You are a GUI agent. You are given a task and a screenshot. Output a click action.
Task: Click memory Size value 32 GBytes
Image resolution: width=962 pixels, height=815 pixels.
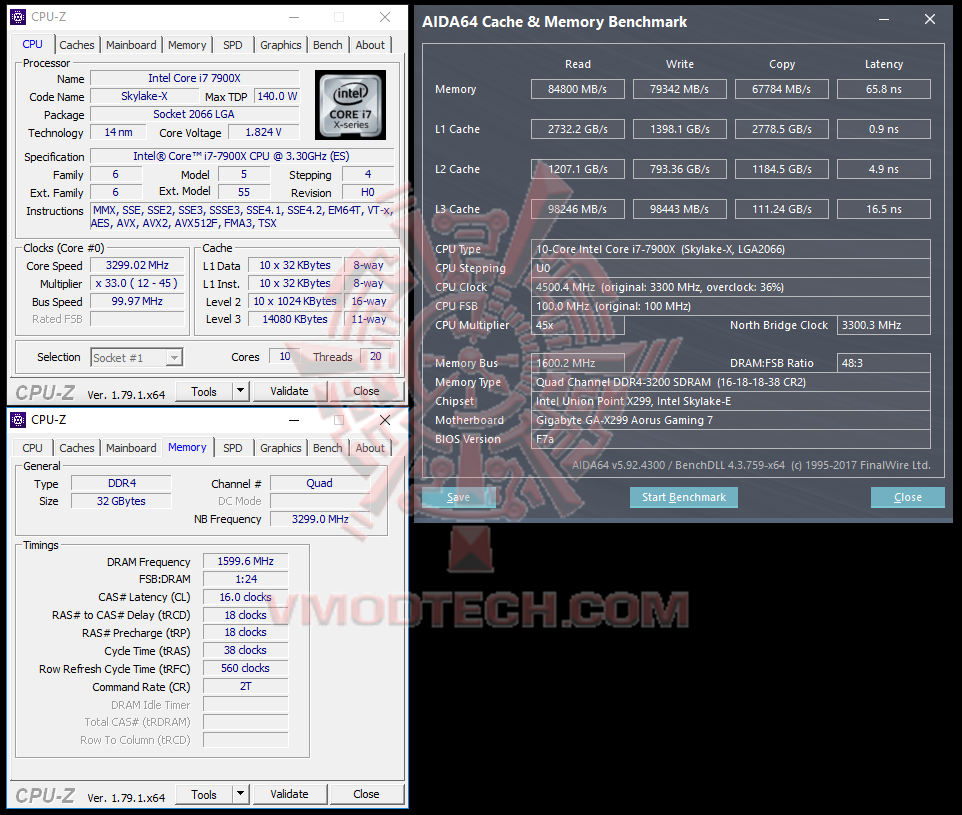121,501
